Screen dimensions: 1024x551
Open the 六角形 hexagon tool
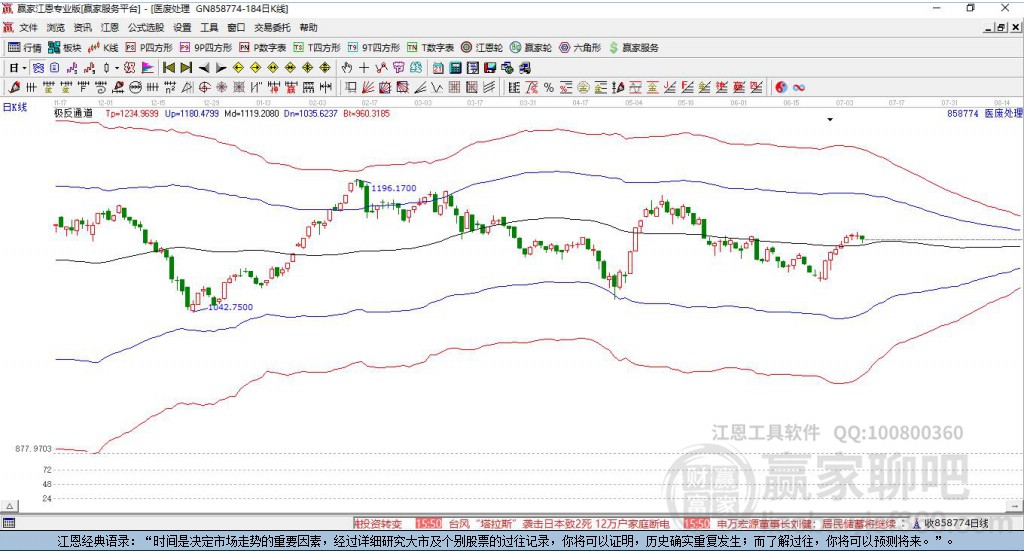pyautogui.click(x=580, y=48)
